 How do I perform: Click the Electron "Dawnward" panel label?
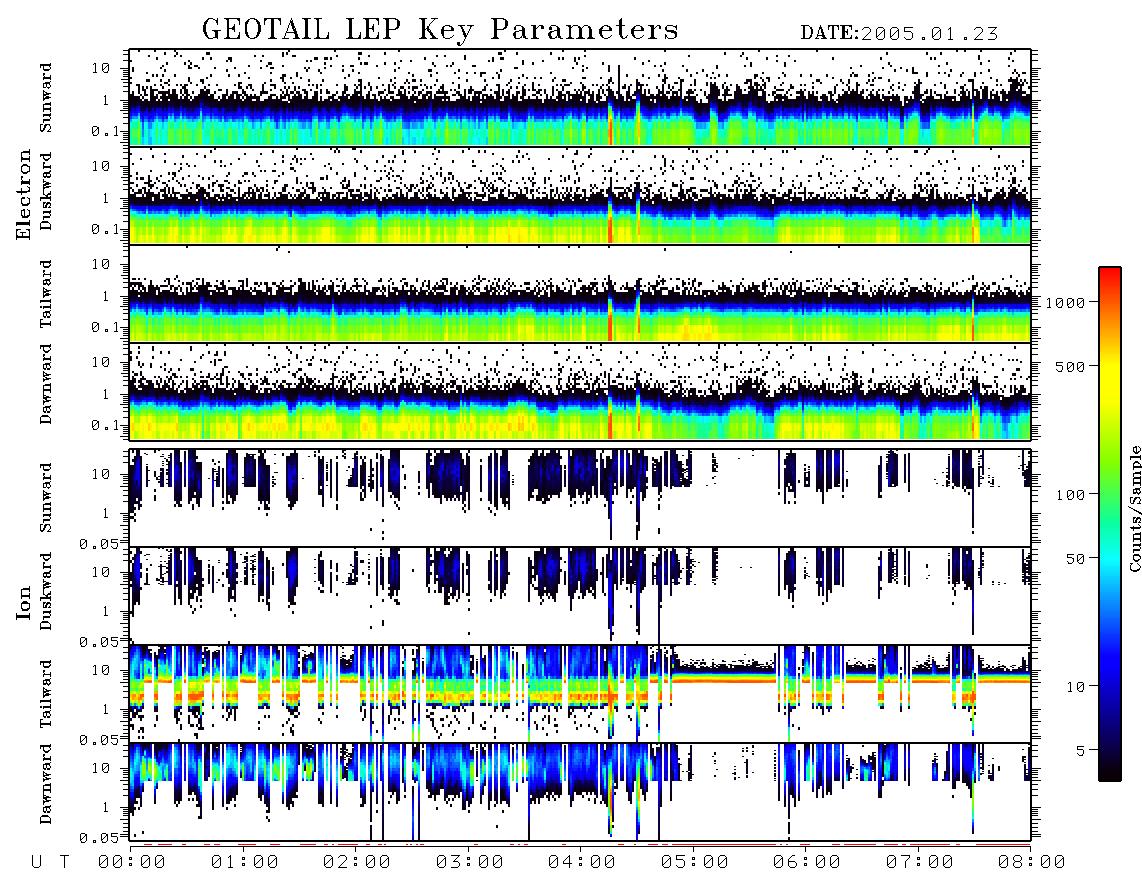46,384
